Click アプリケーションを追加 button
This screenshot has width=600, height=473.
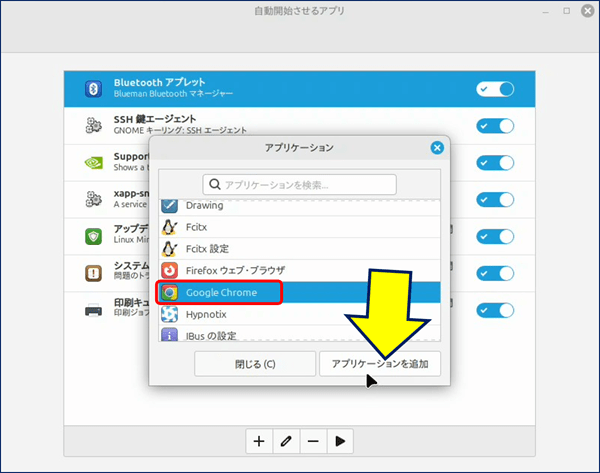click(x=380, y=364)
